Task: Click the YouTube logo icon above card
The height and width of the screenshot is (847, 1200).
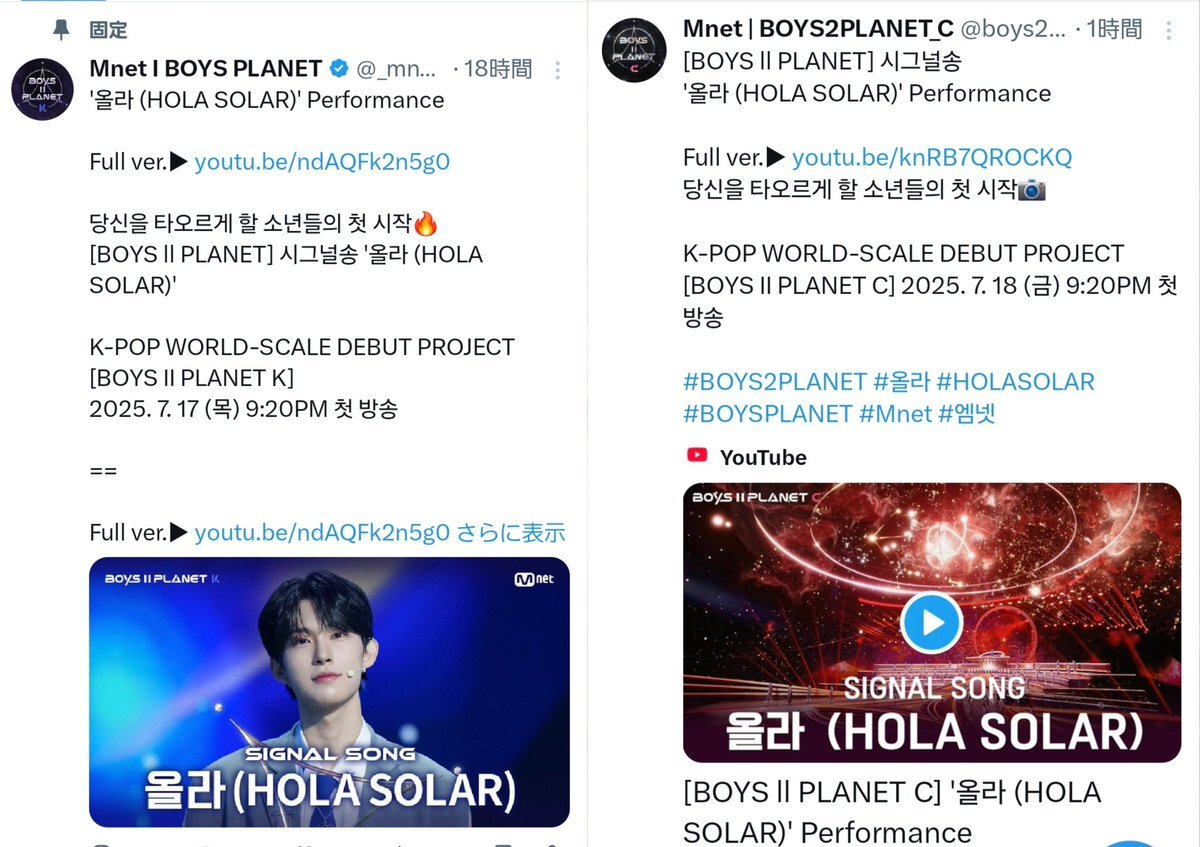Action: [697, 456]
